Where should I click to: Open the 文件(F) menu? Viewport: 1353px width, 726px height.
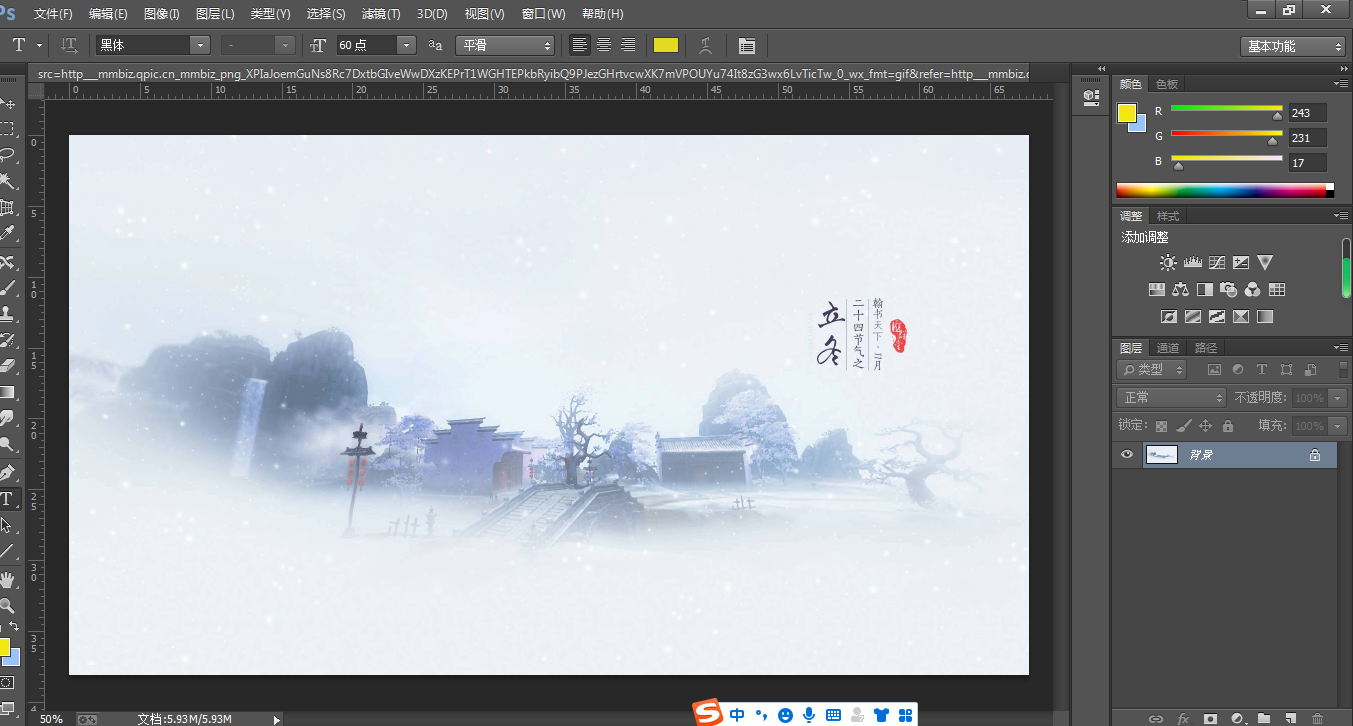click(53, 14)
